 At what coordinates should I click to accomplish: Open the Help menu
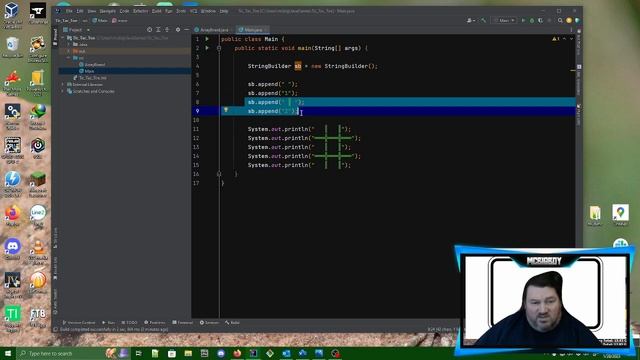[x=224, y=11]
